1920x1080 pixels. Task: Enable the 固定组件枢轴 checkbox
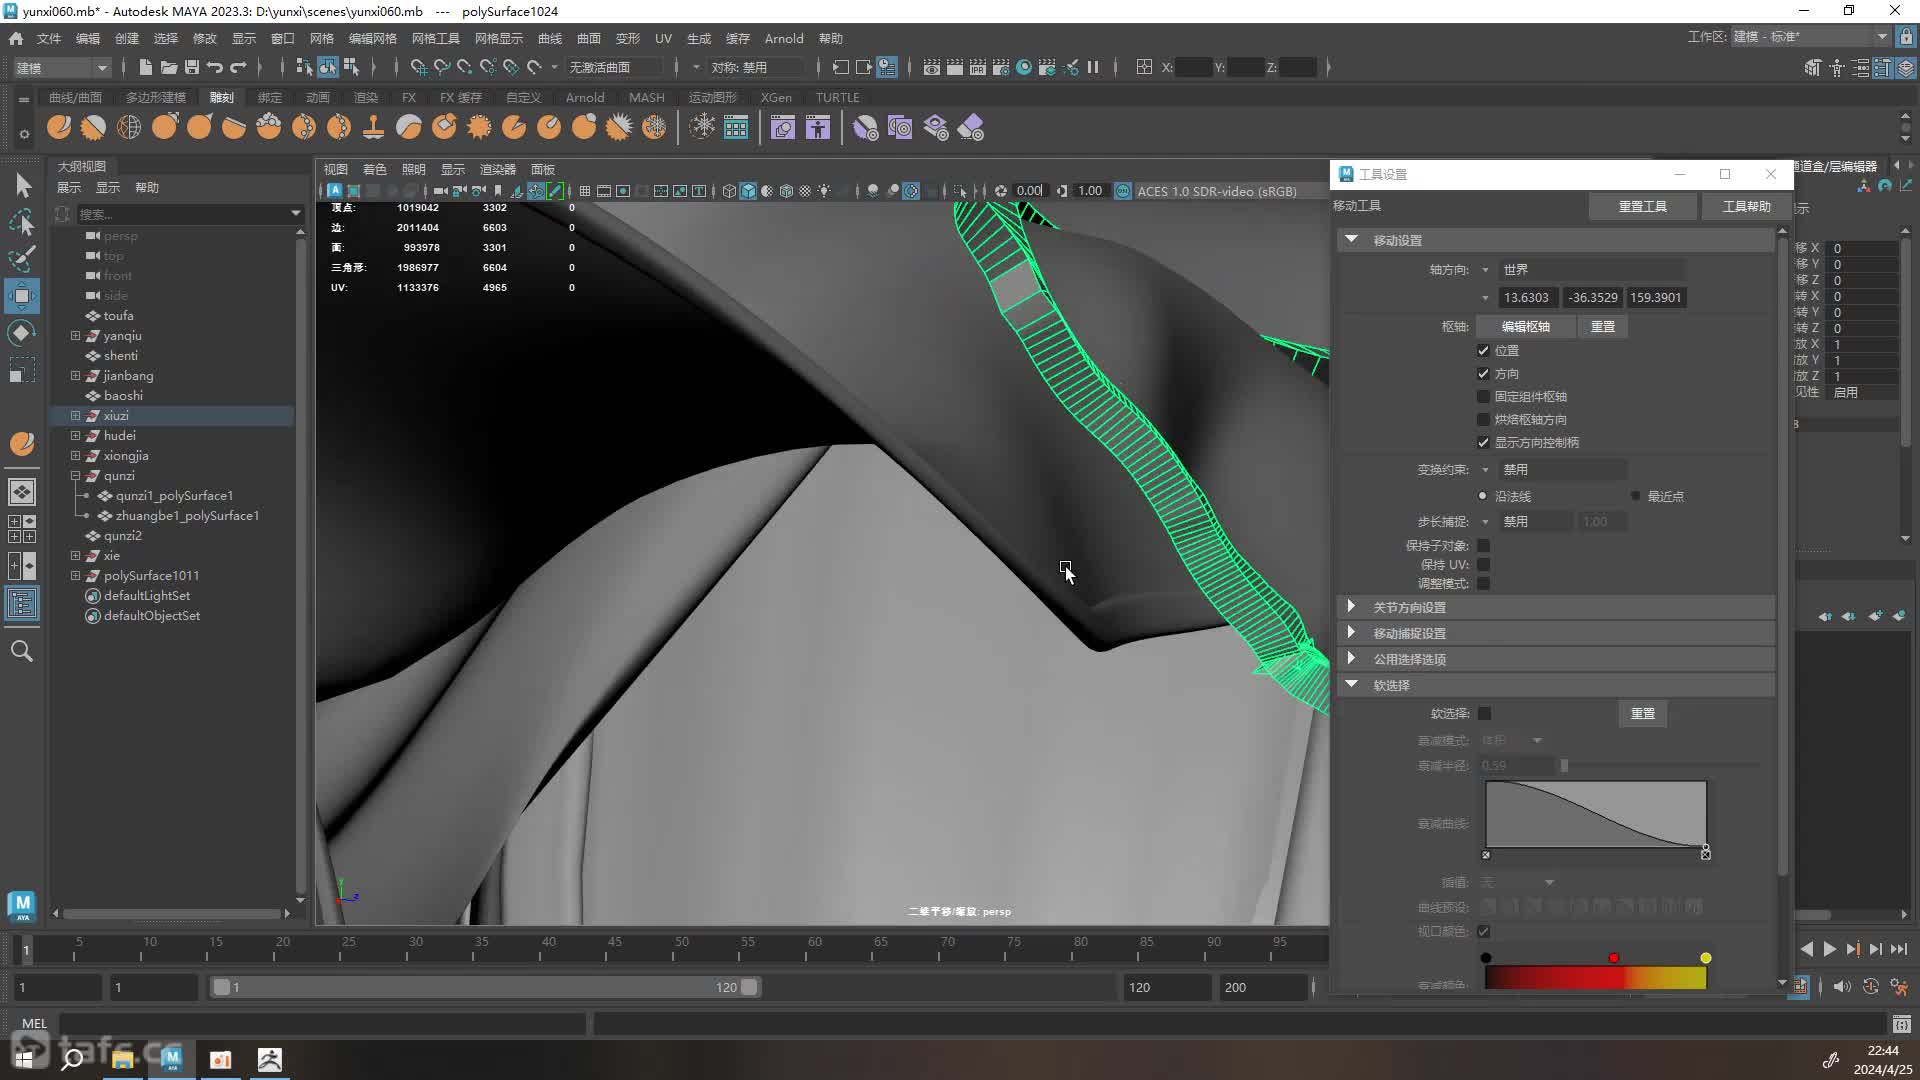coord(1483,397)
